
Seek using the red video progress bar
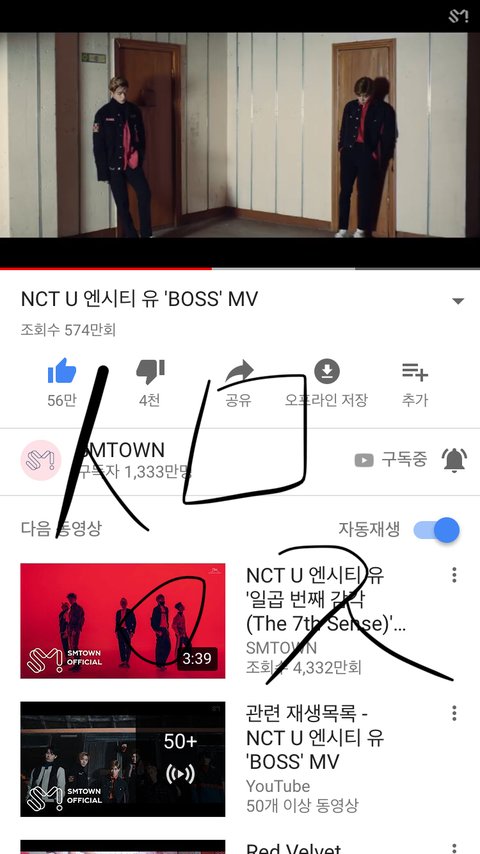coord(240,269)
